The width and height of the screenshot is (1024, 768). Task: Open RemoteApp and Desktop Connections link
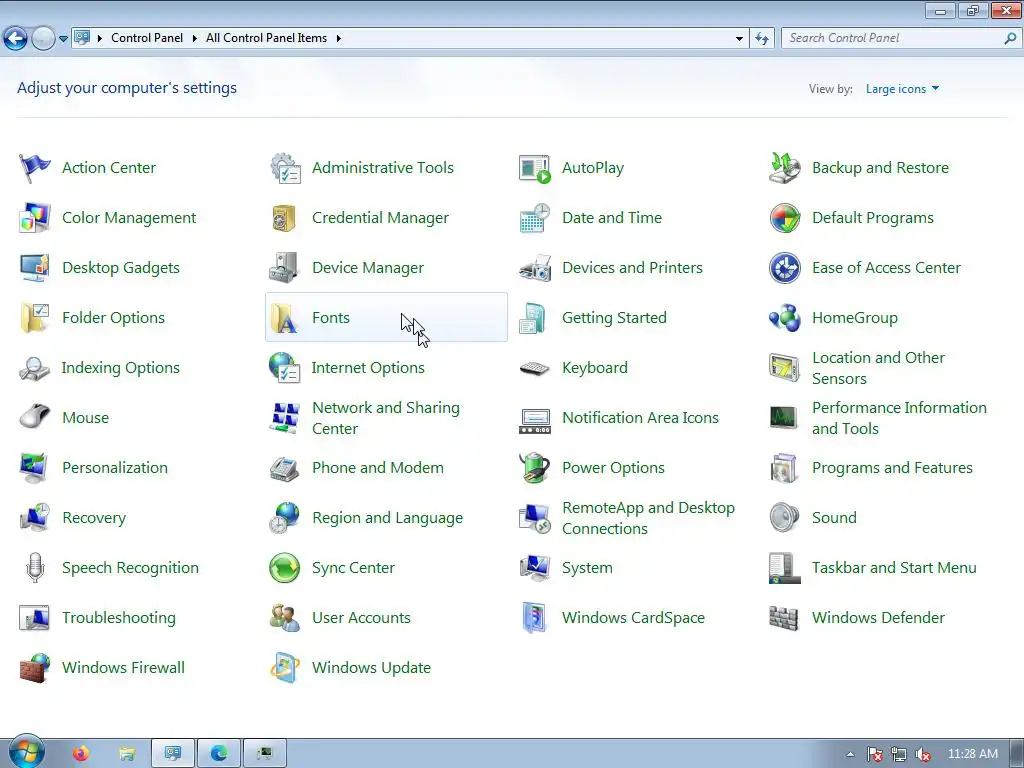pos(648,518)
